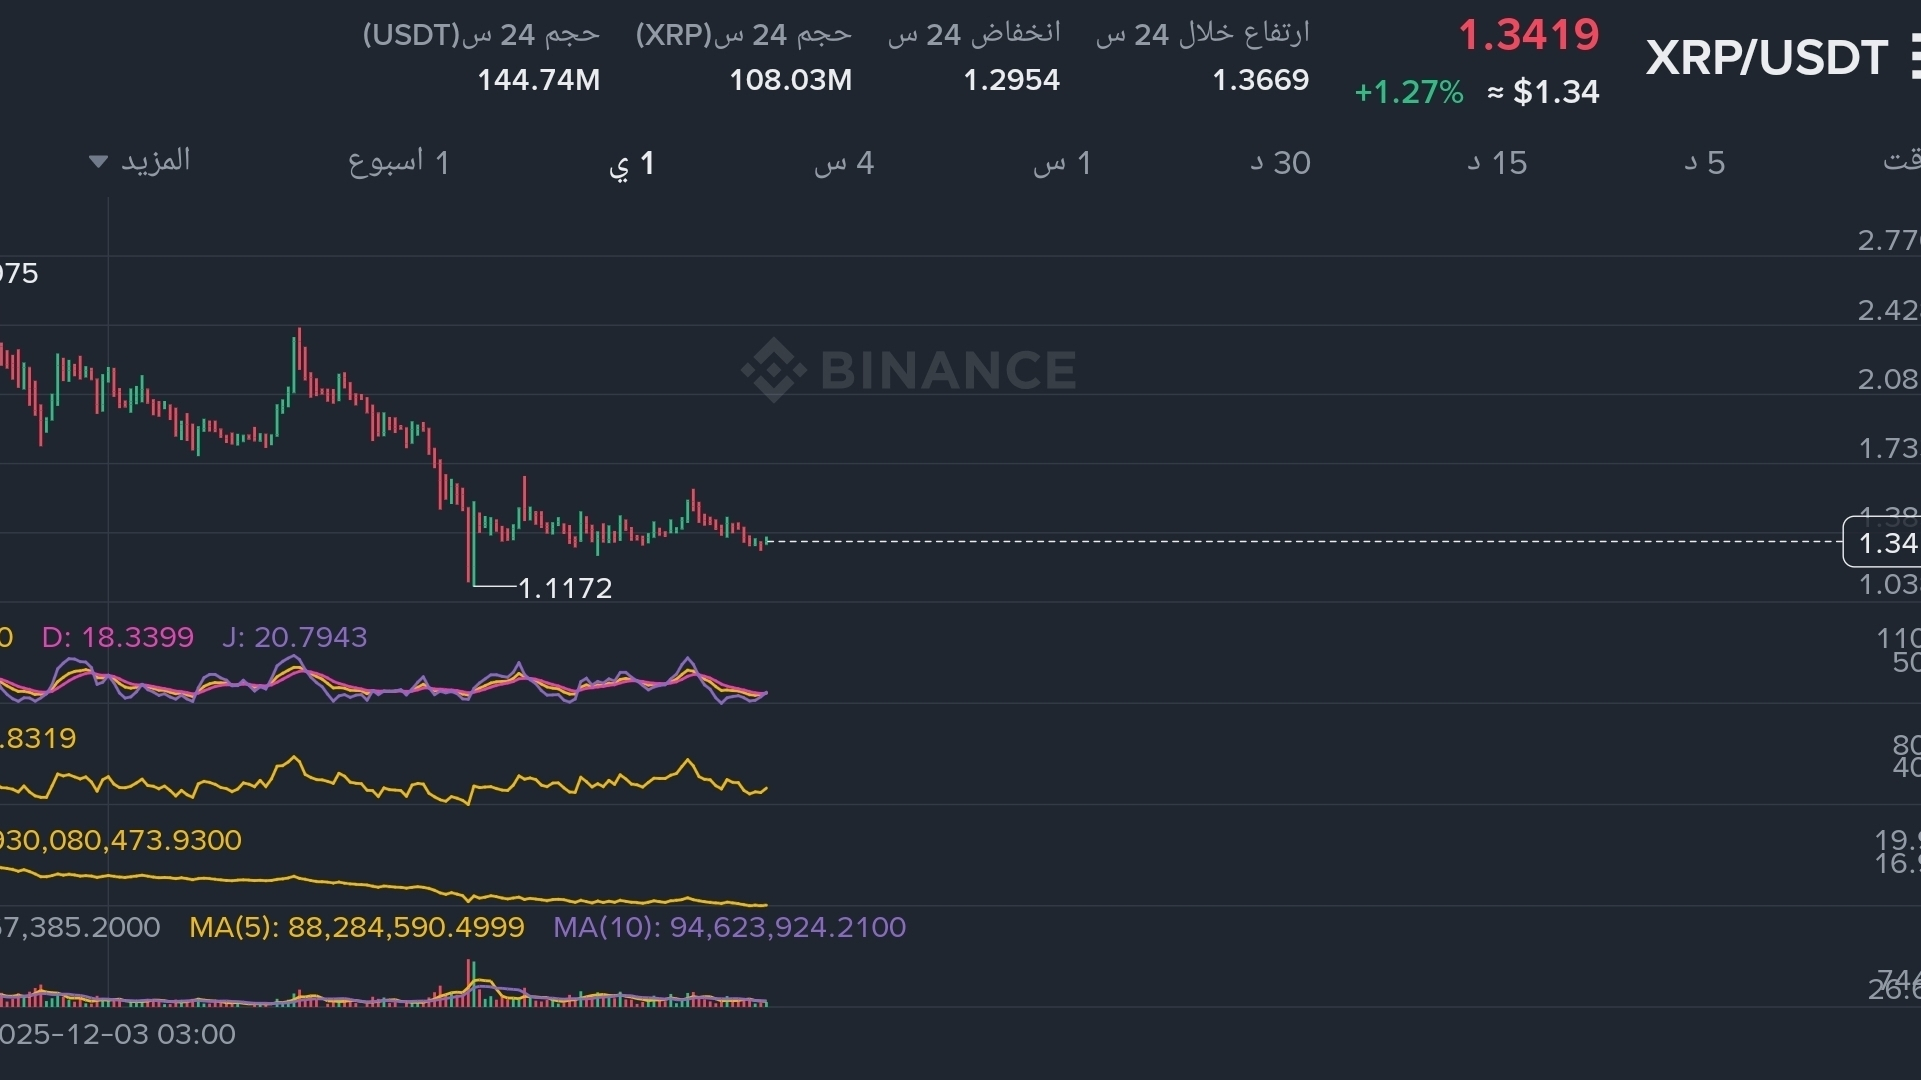Click the المزيد dropdown arrow triangle
This screenshot has width=1921, height=1080.
coord(98,161)
